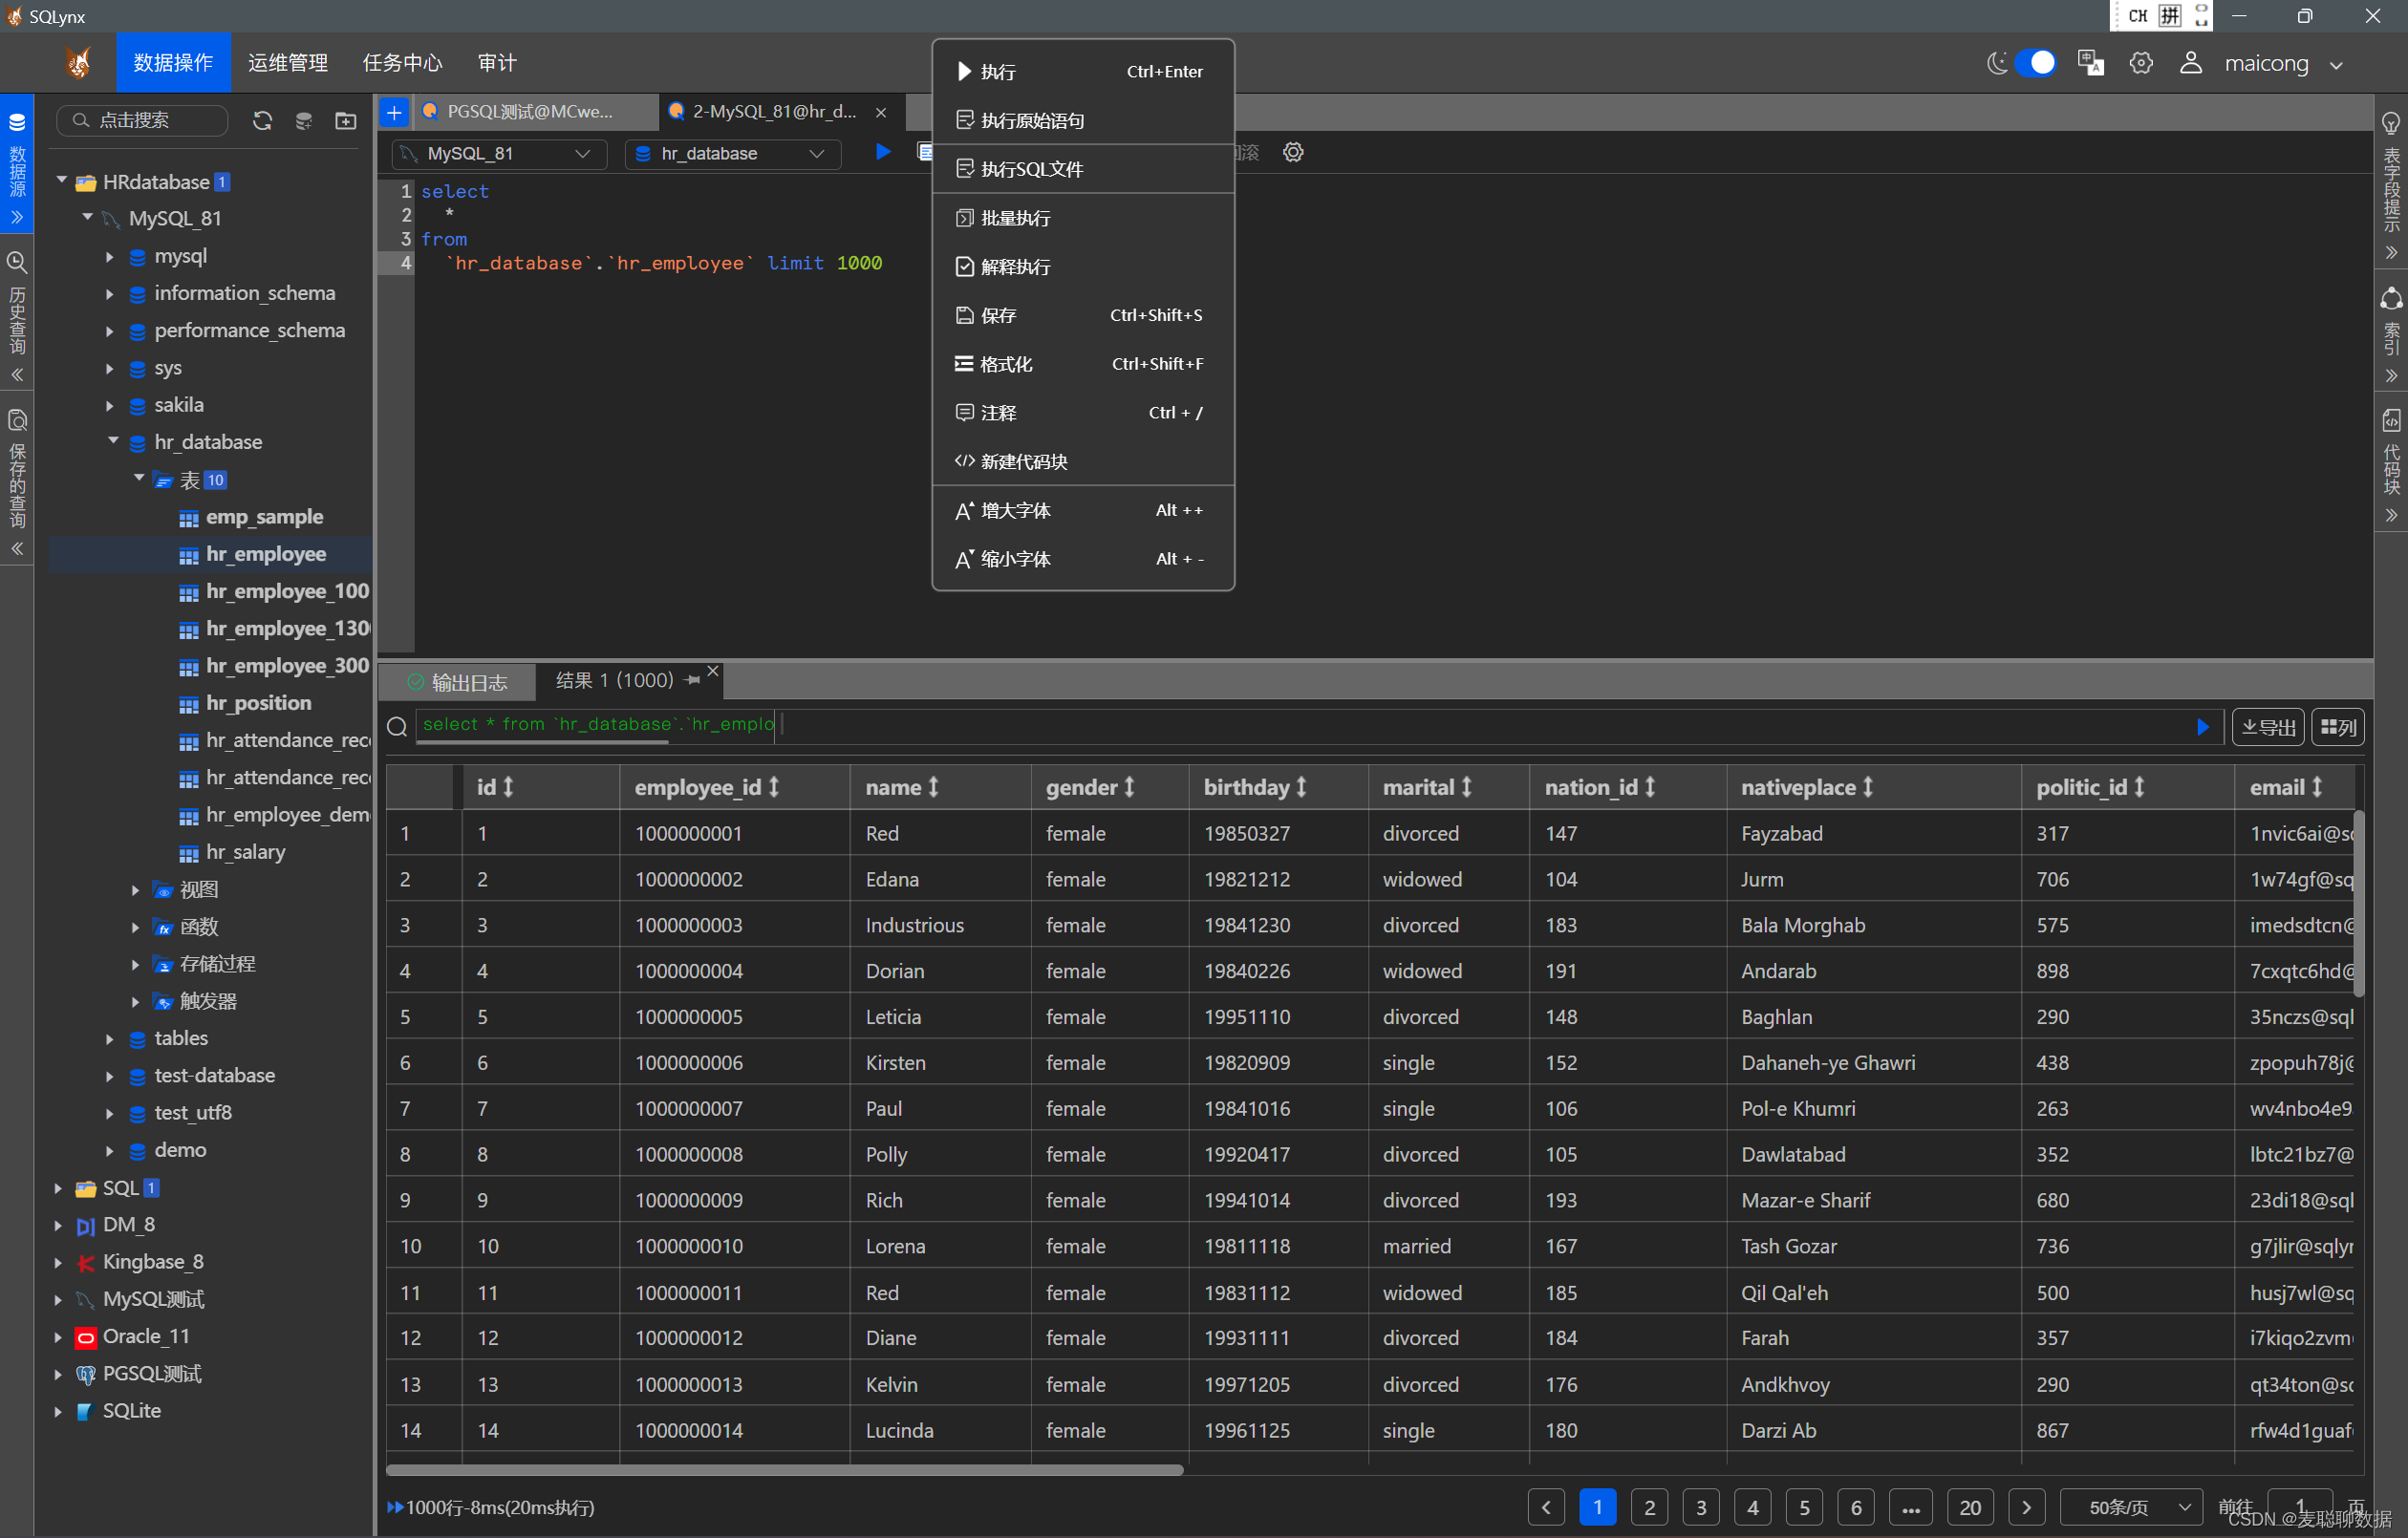Expand the sakila database node

(110, 405)
